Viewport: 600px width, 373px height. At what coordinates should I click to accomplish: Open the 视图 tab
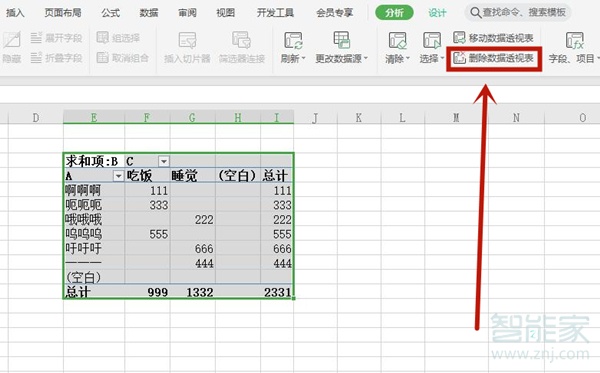(225, 13)
